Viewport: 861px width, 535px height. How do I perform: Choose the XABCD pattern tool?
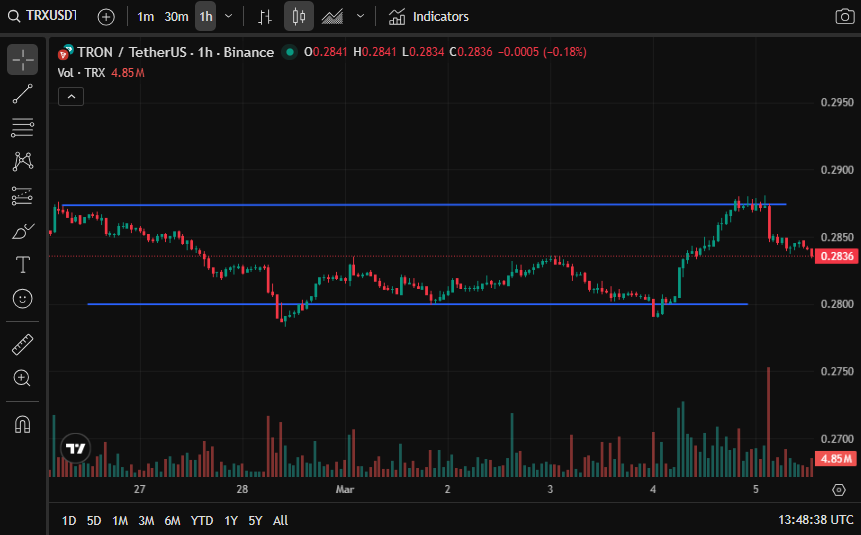[x=23, y=161]
